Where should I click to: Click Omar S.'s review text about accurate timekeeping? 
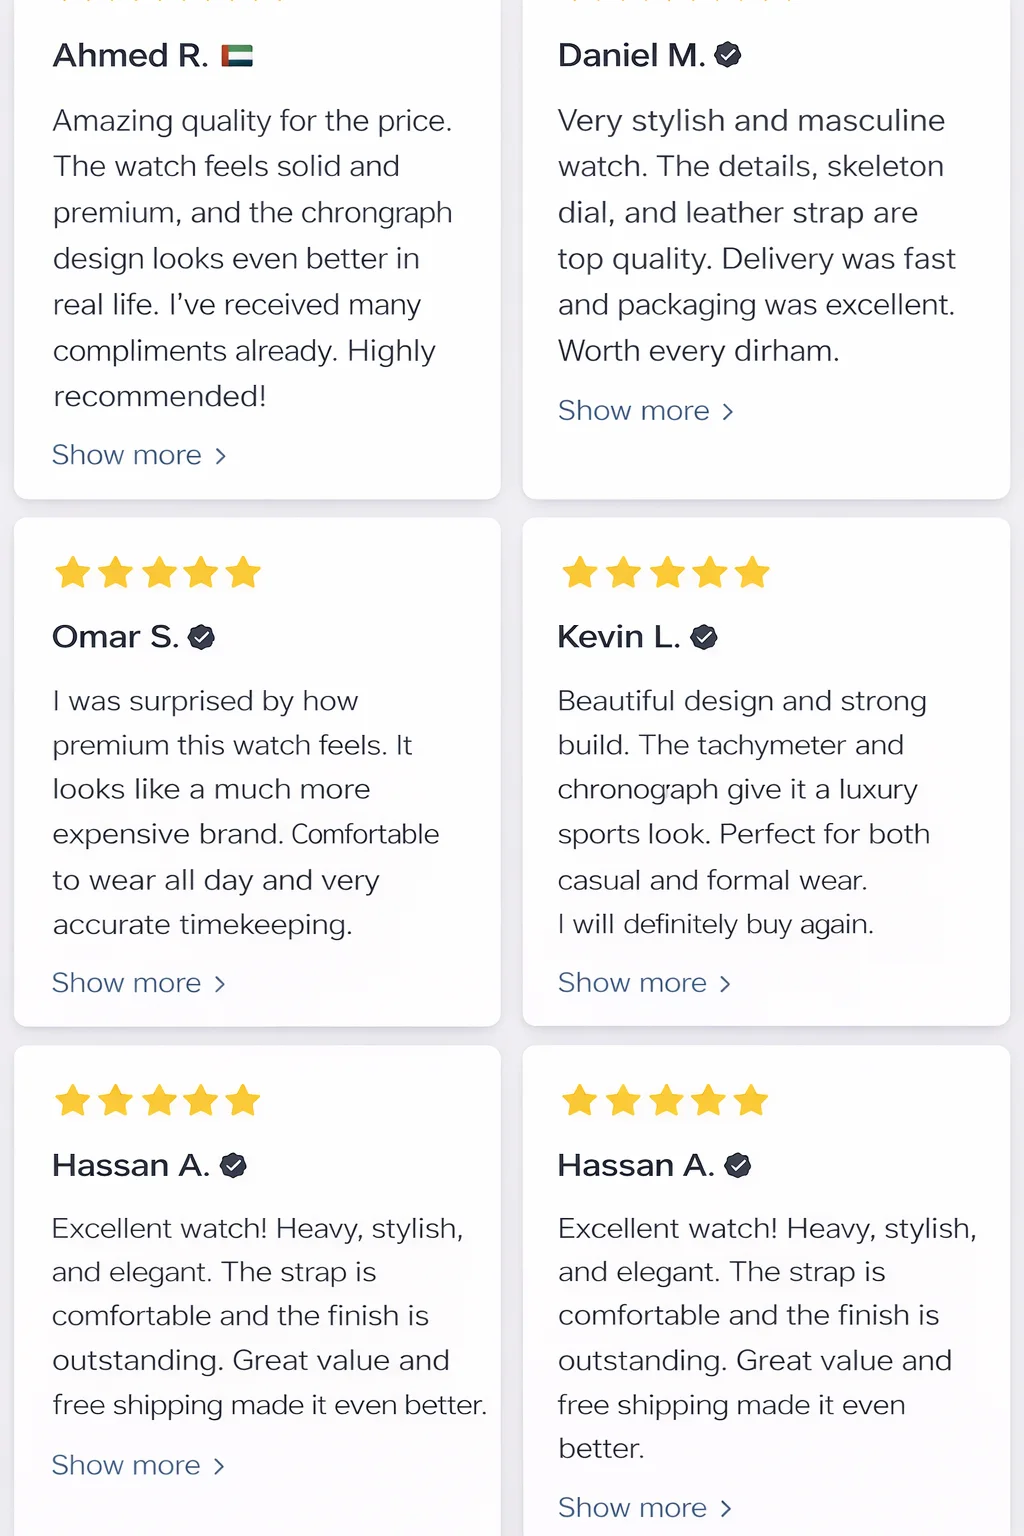[x=202, y=925]
